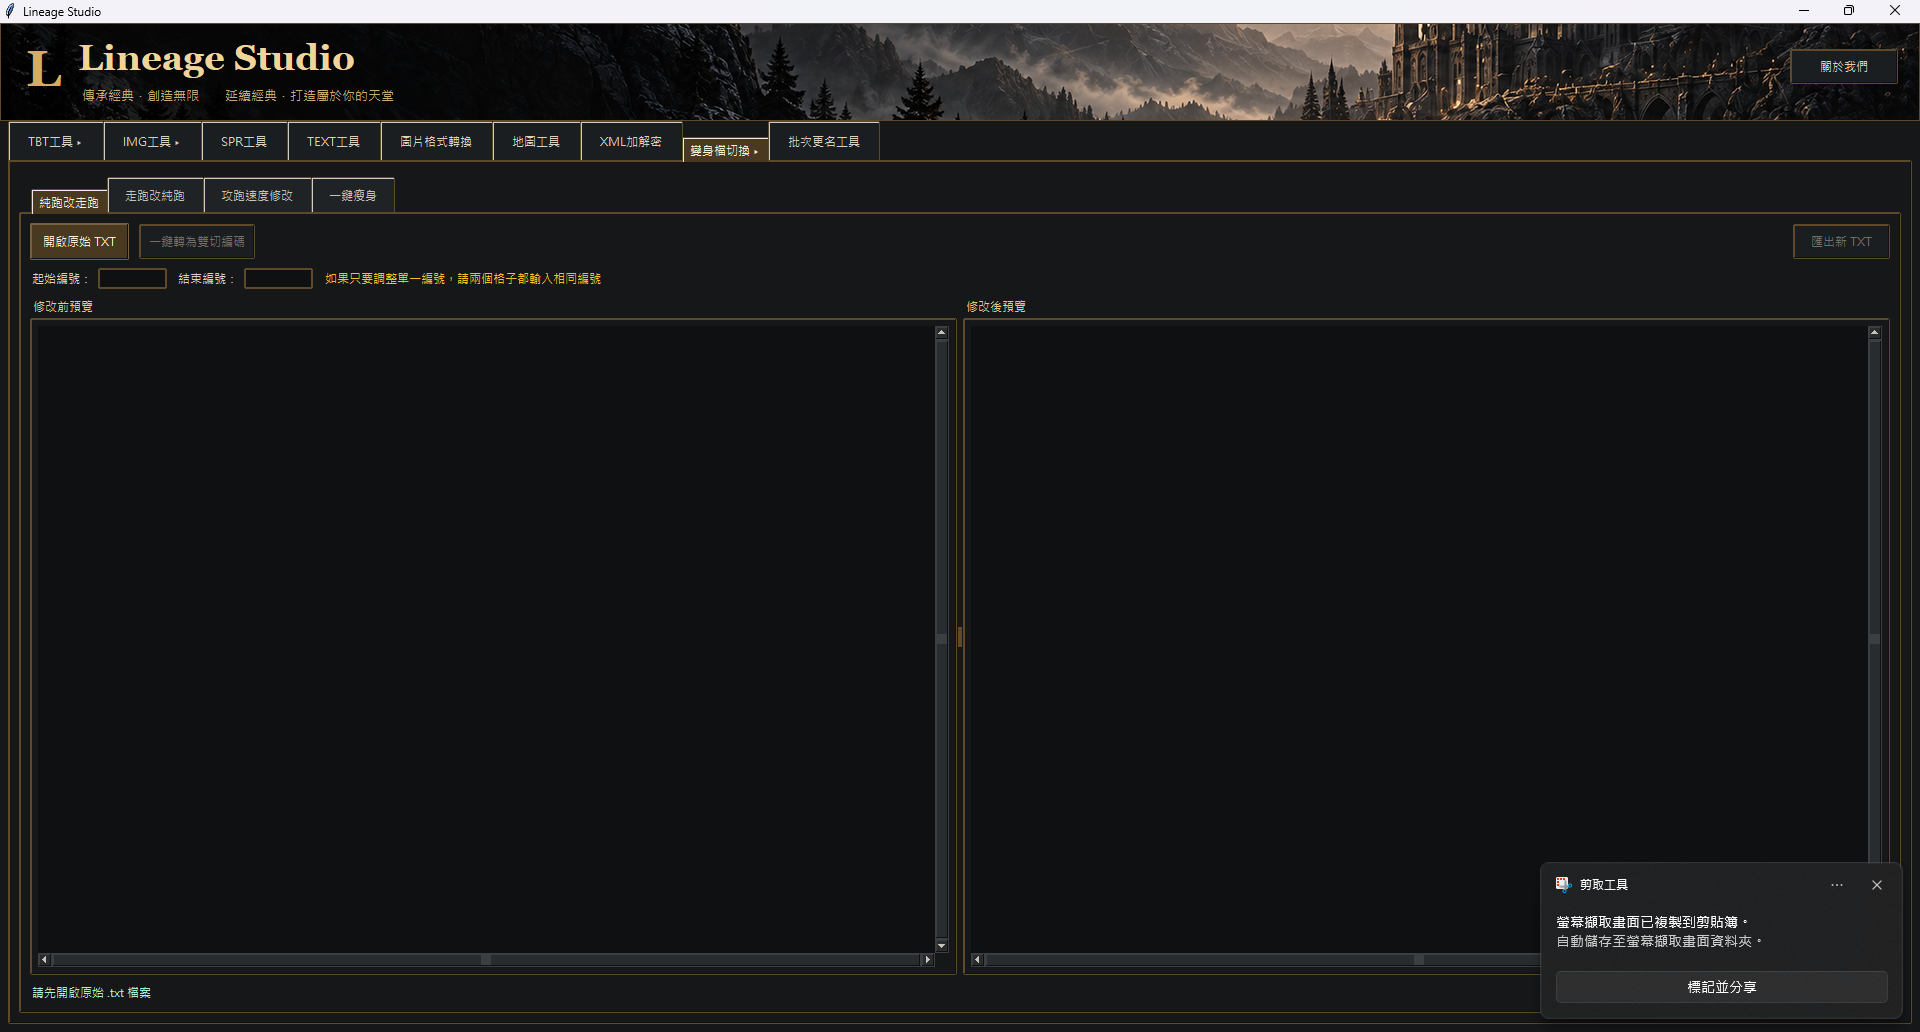This screenshot has width=1920, height=1032.
Task: Open the 剪取工具 notification options menu
Action: (x=1837, y=885)
